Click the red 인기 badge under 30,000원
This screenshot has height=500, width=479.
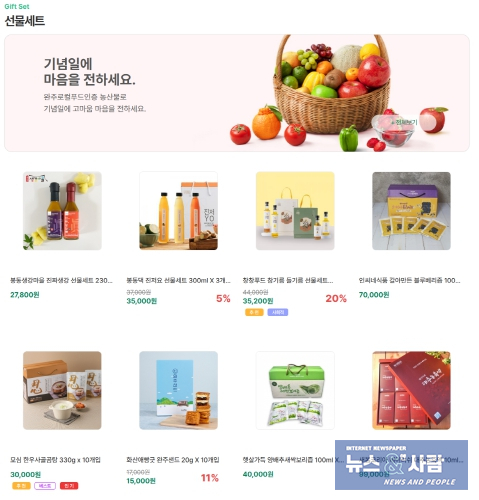click(x=69, y=486)
